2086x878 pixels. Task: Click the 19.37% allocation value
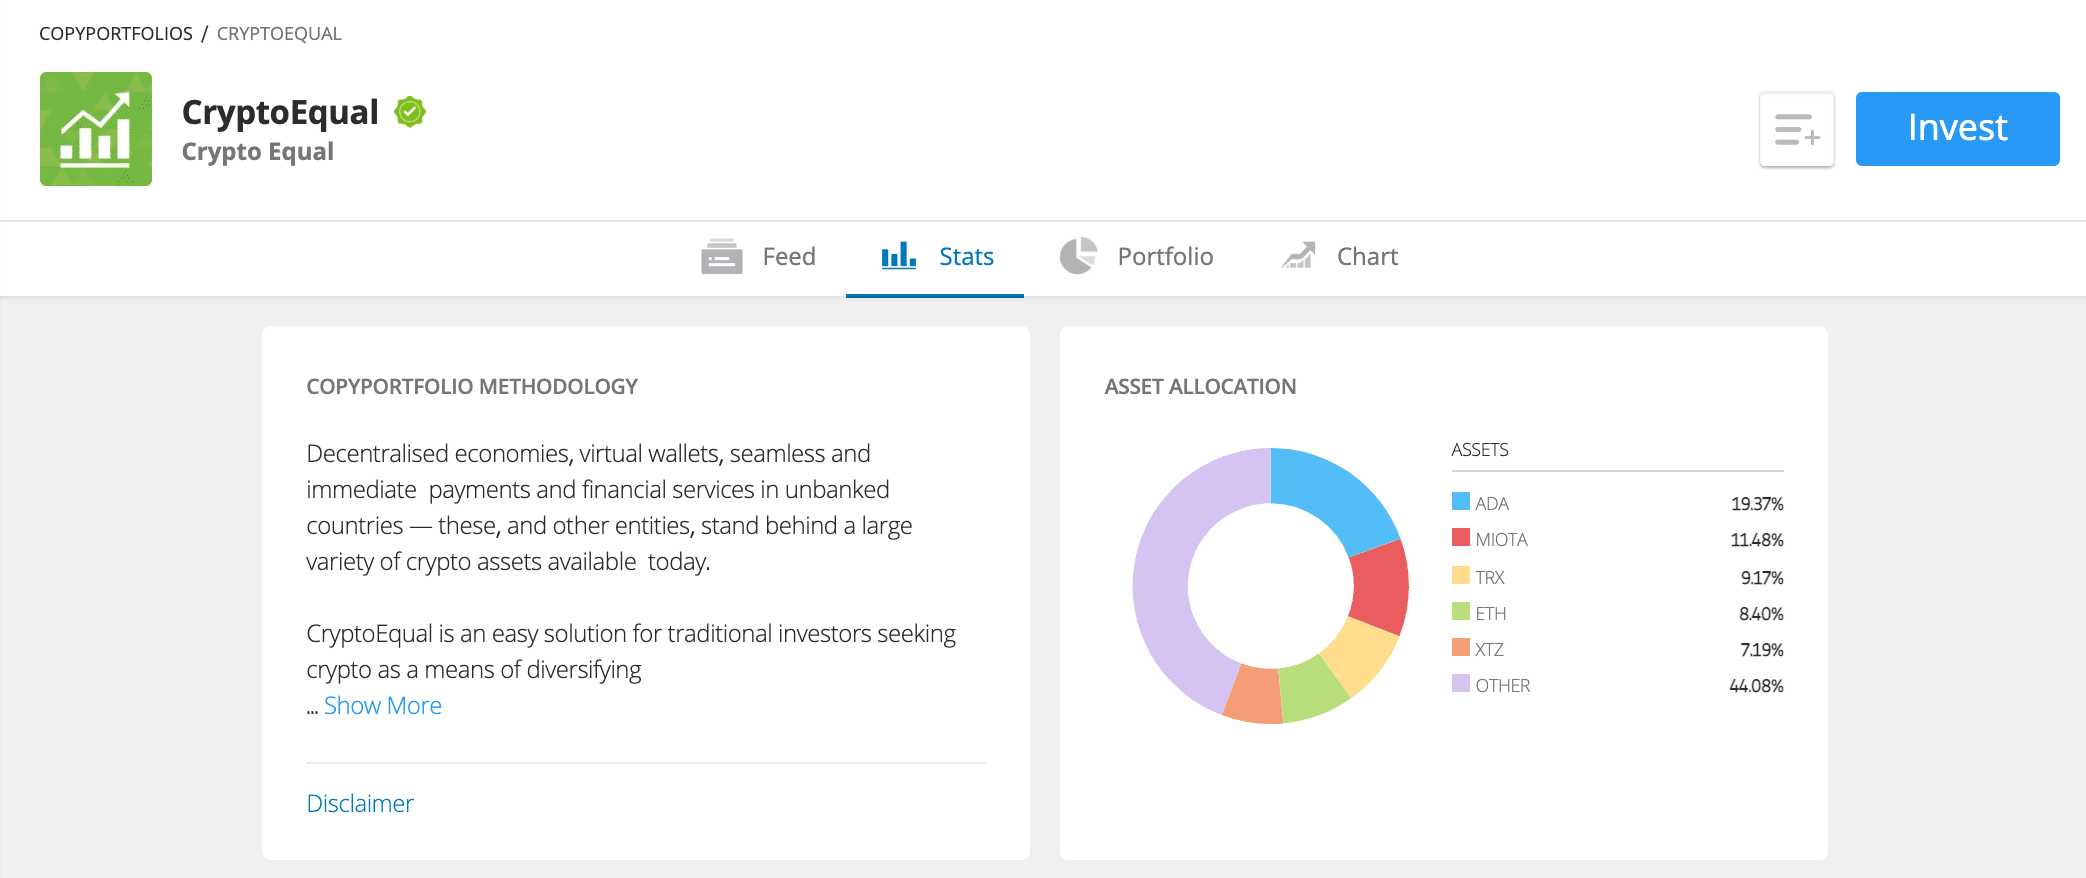point(1757,504)
